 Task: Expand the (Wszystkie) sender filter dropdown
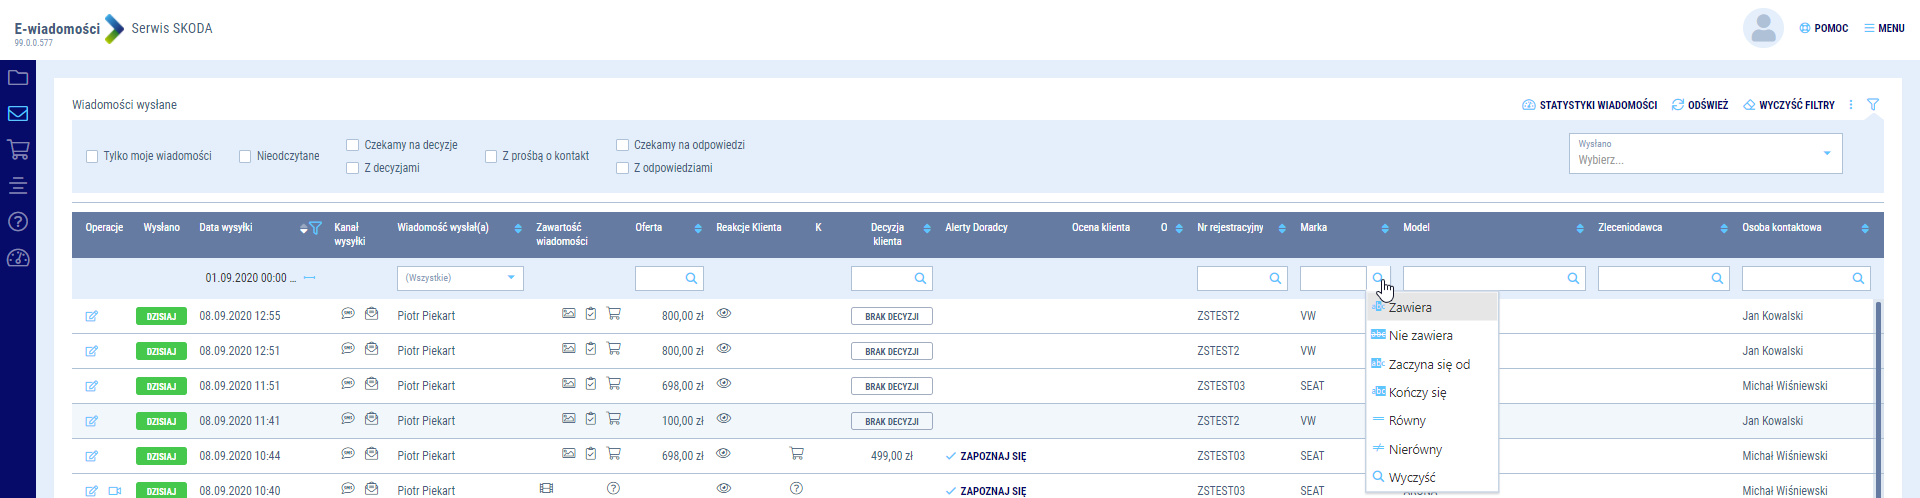pos(460,278)
